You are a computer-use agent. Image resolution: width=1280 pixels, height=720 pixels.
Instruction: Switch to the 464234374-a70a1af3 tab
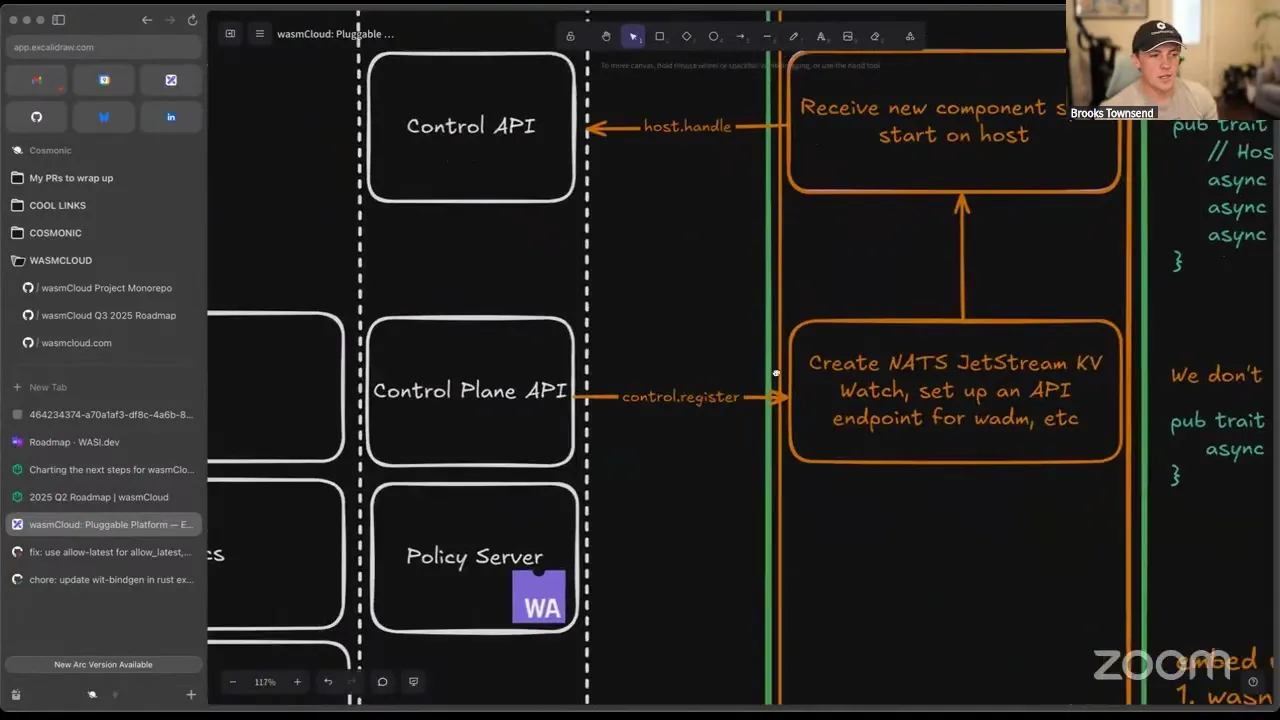point(103,414)
